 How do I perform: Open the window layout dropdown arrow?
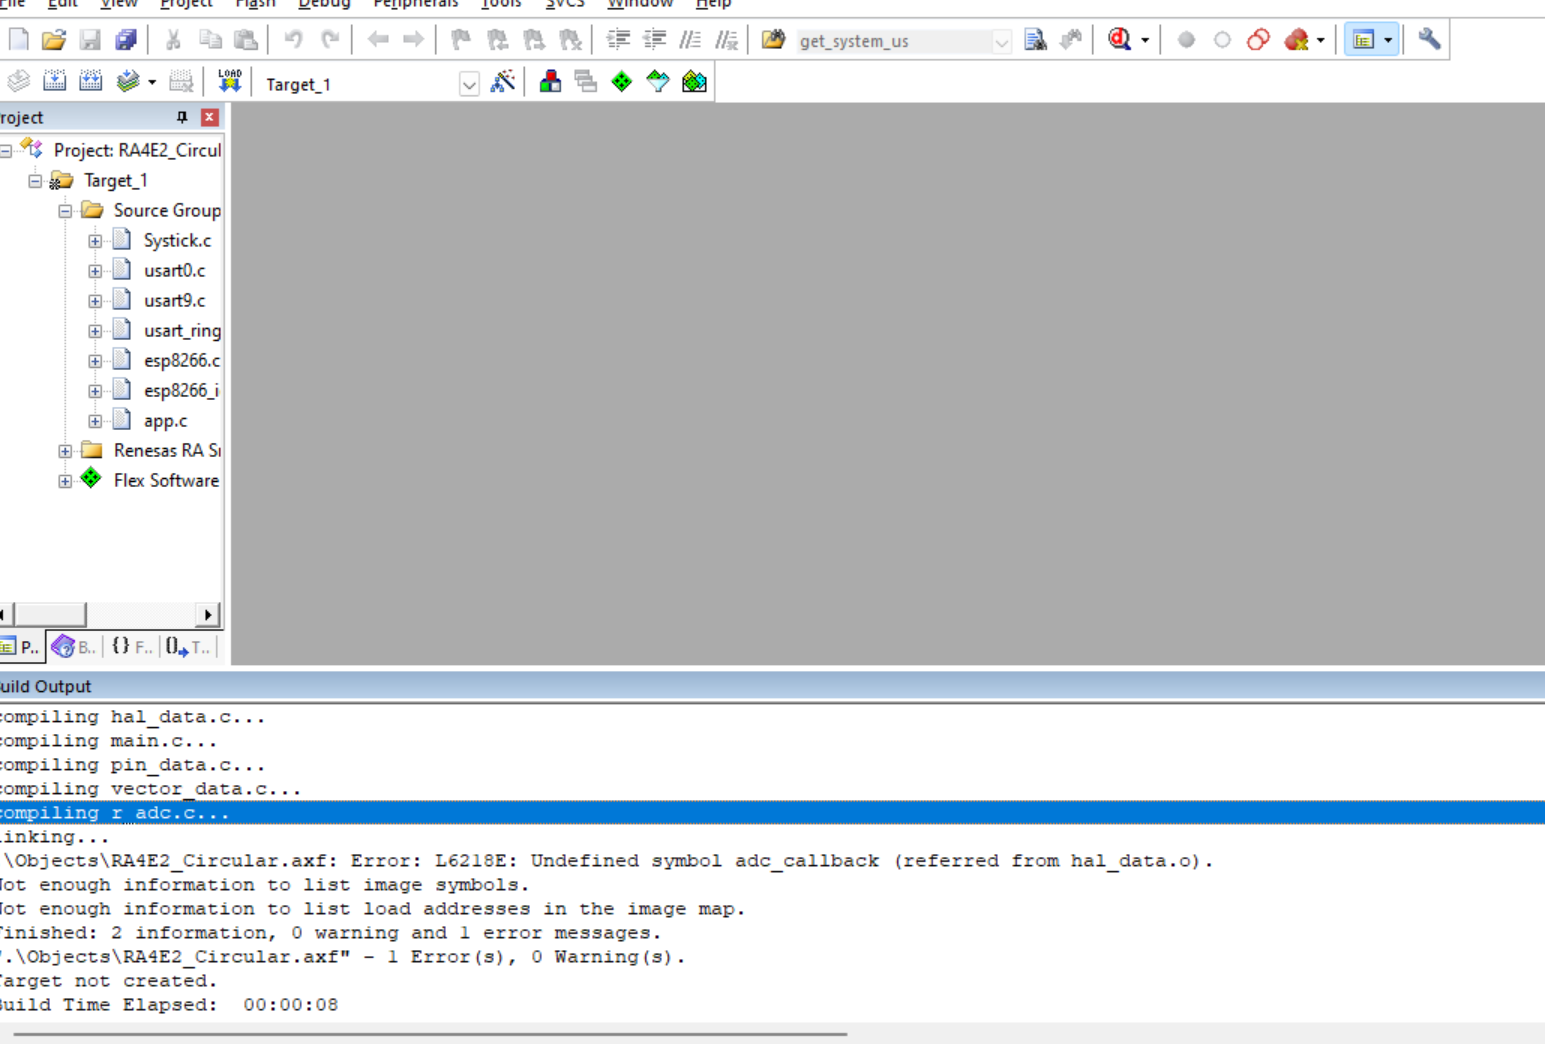pyautogui.click(x=1388, y=40)
